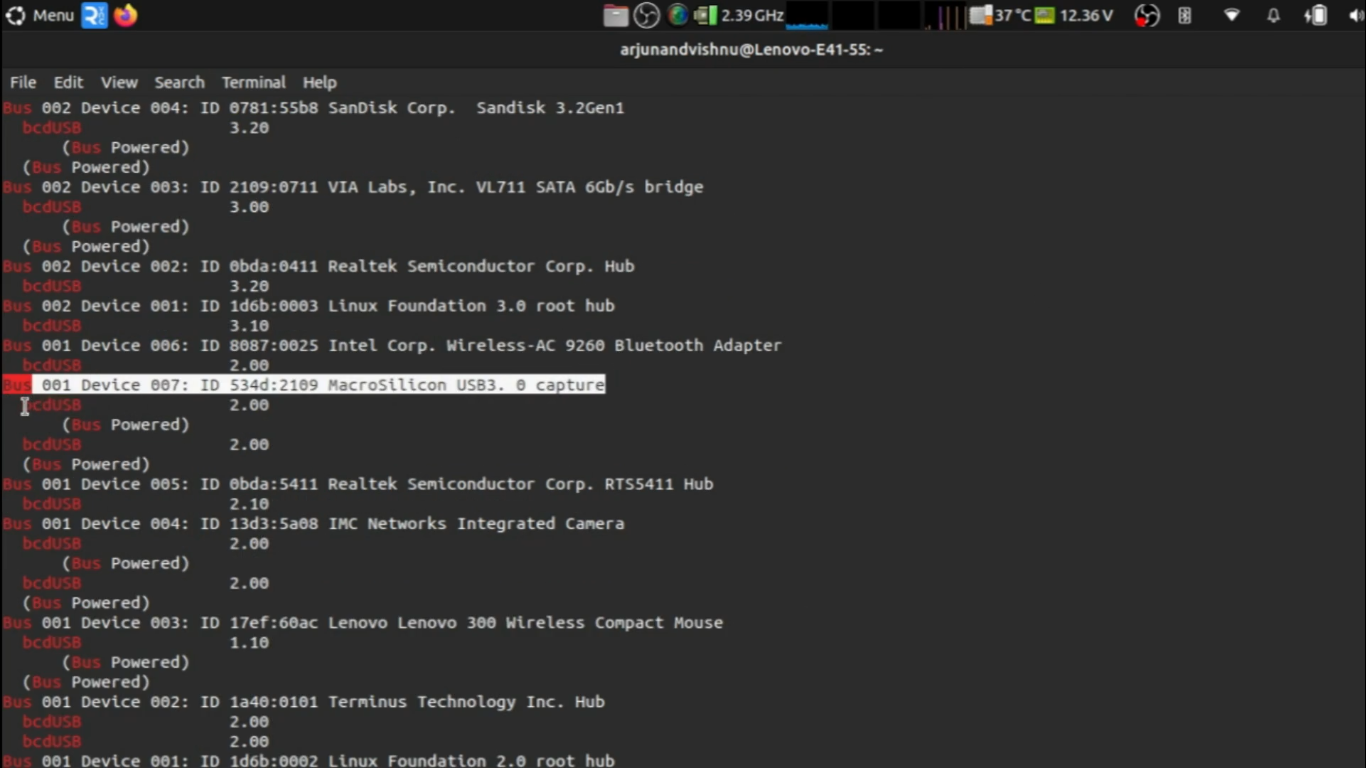1366x768 pixels.
Task: Open the RealVNC viewer from the panel
Action: [x=95, y=15]
